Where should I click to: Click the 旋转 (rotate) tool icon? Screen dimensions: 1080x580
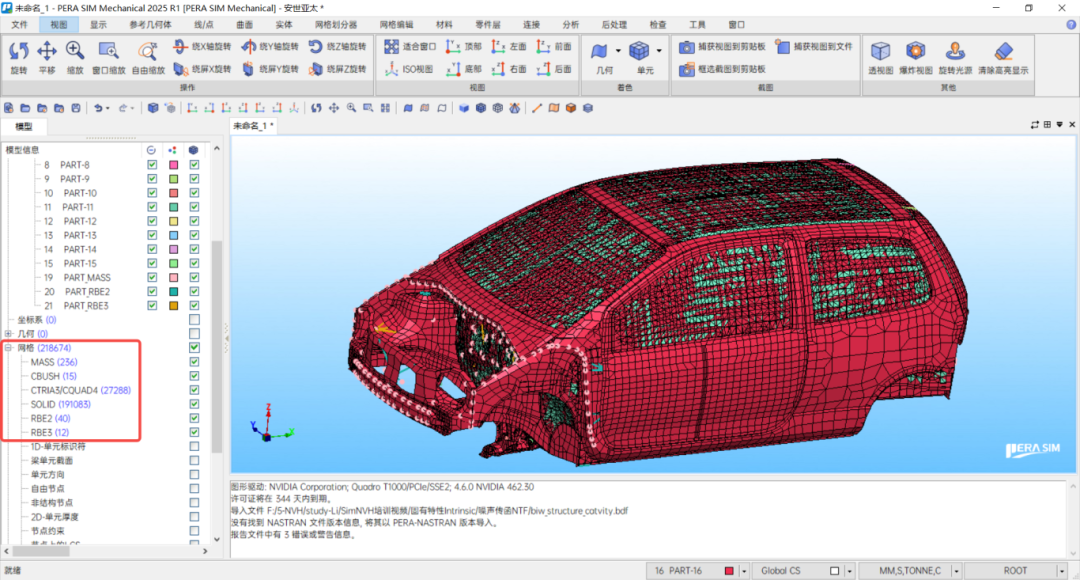[18, 51]
